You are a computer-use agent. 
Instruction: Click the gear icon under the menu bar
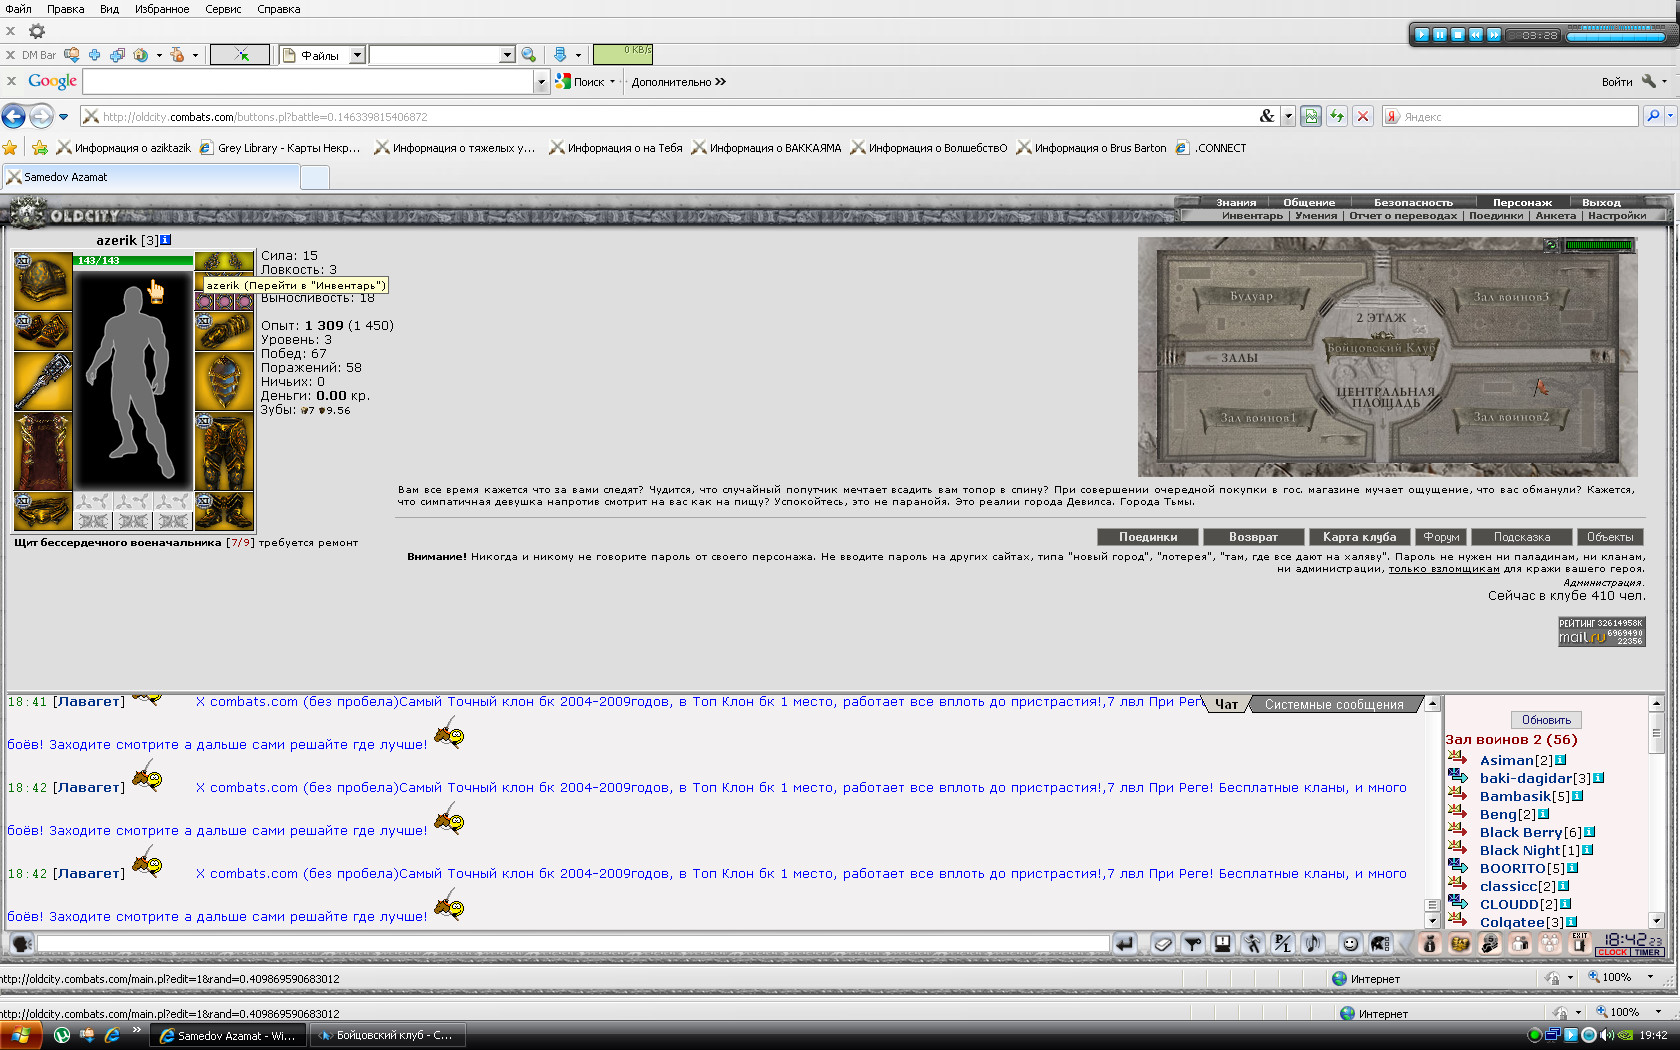37,31
